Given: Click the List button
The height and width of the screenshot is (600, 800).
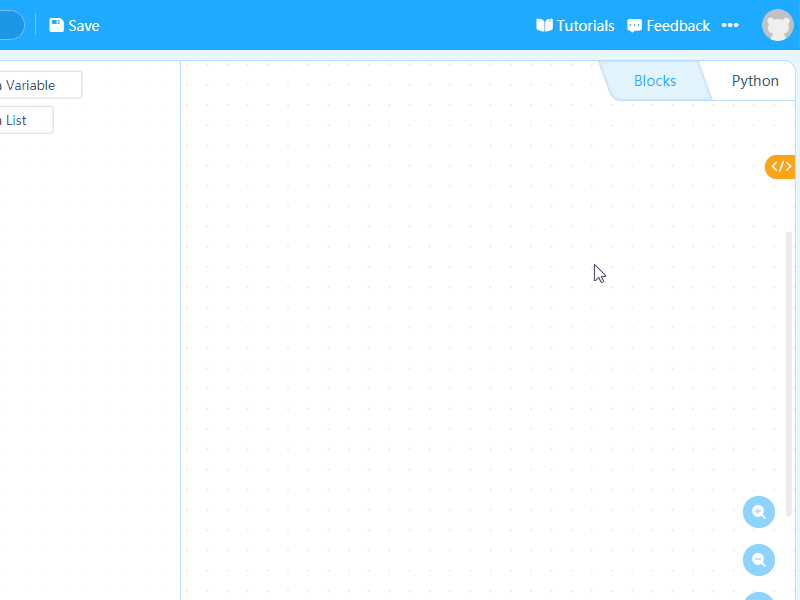Looking at the screenshot, I should pos(26,120).
